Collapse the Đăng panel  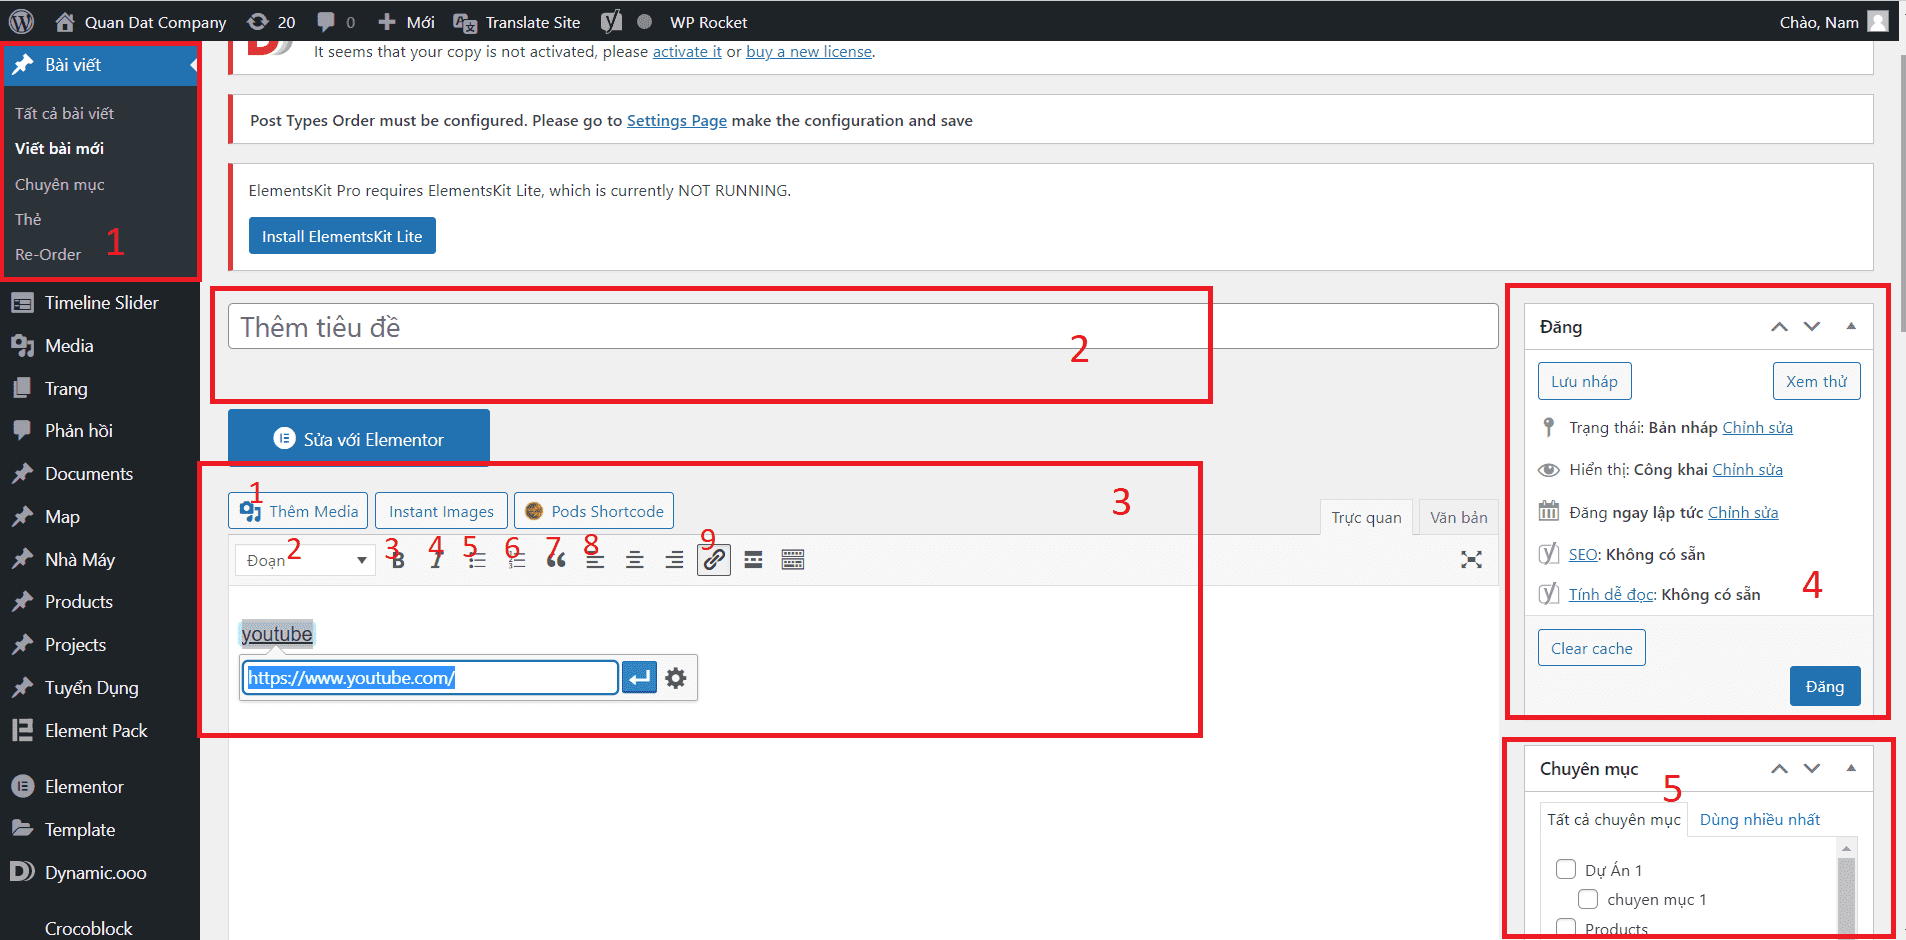coord(1852,326)
